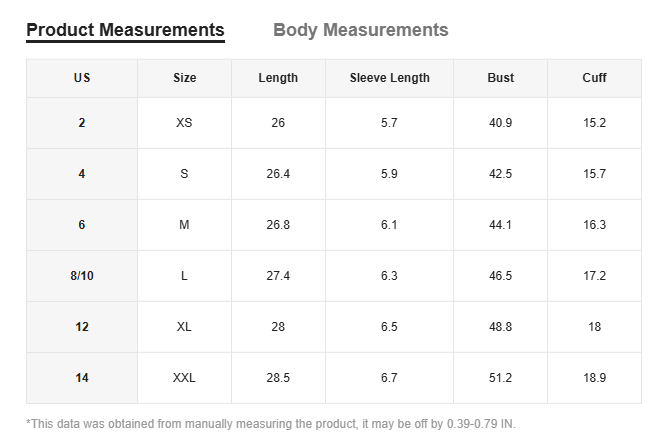Screen dimensions: 667x439
Task: Select the Size column header
Action: click(x=184, y=78)
